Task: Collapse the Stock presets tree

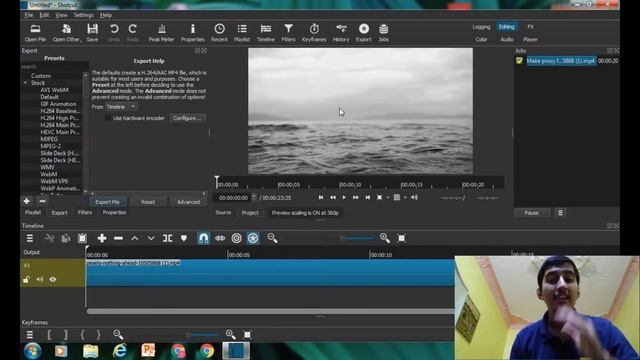Action: pos(25,83)
